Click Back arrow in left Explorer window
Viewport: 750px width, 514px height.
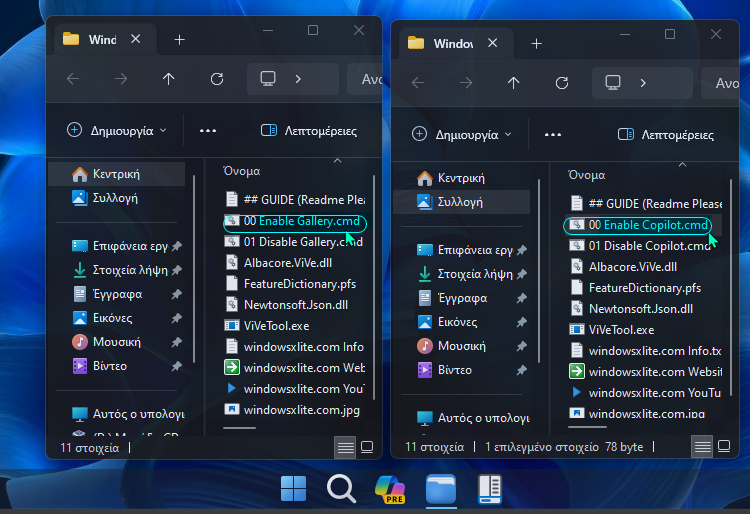73,78
